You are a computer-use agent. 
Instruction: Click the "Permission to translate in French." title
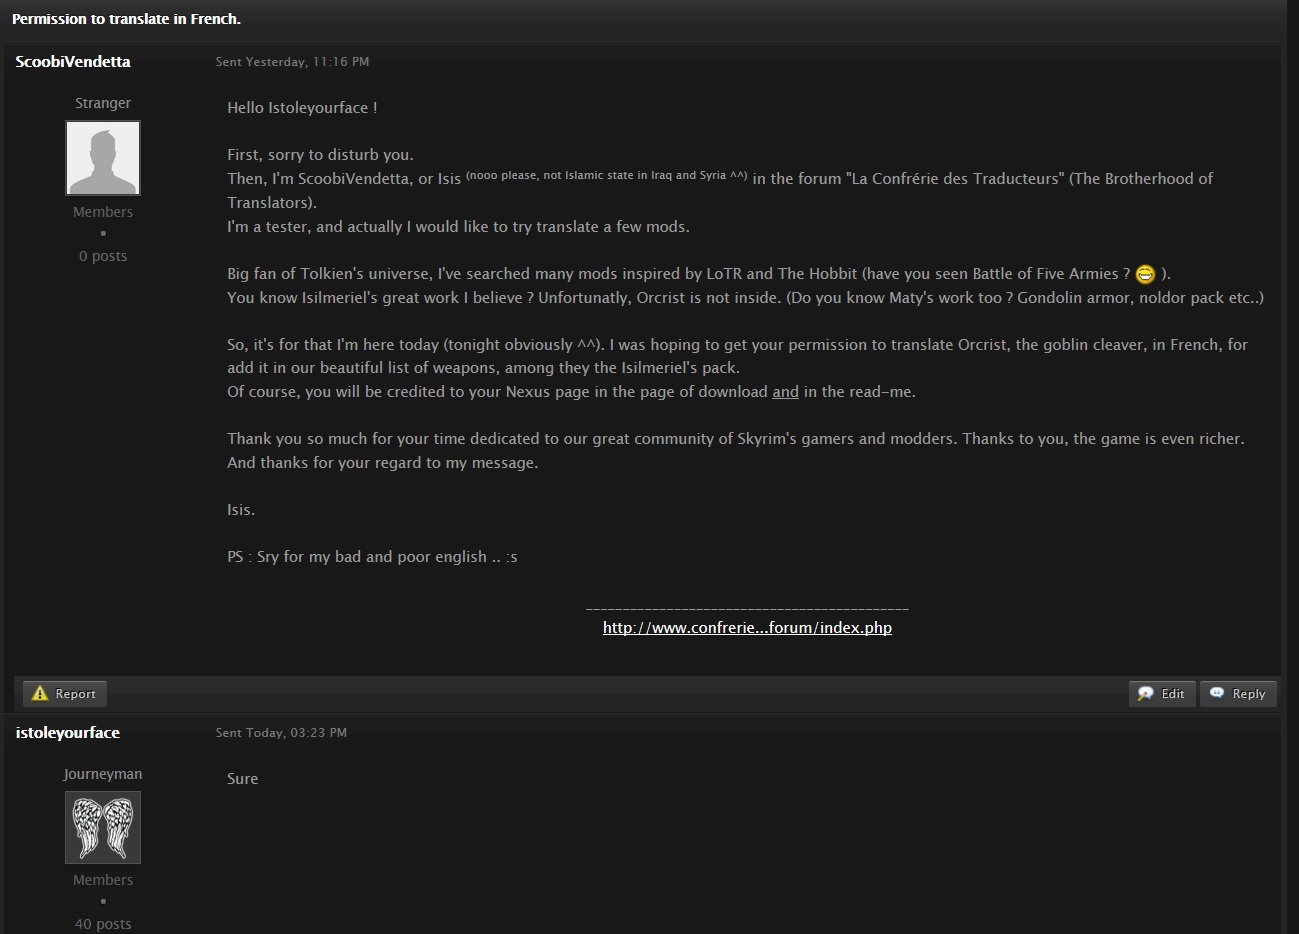[x=126, y=19]
